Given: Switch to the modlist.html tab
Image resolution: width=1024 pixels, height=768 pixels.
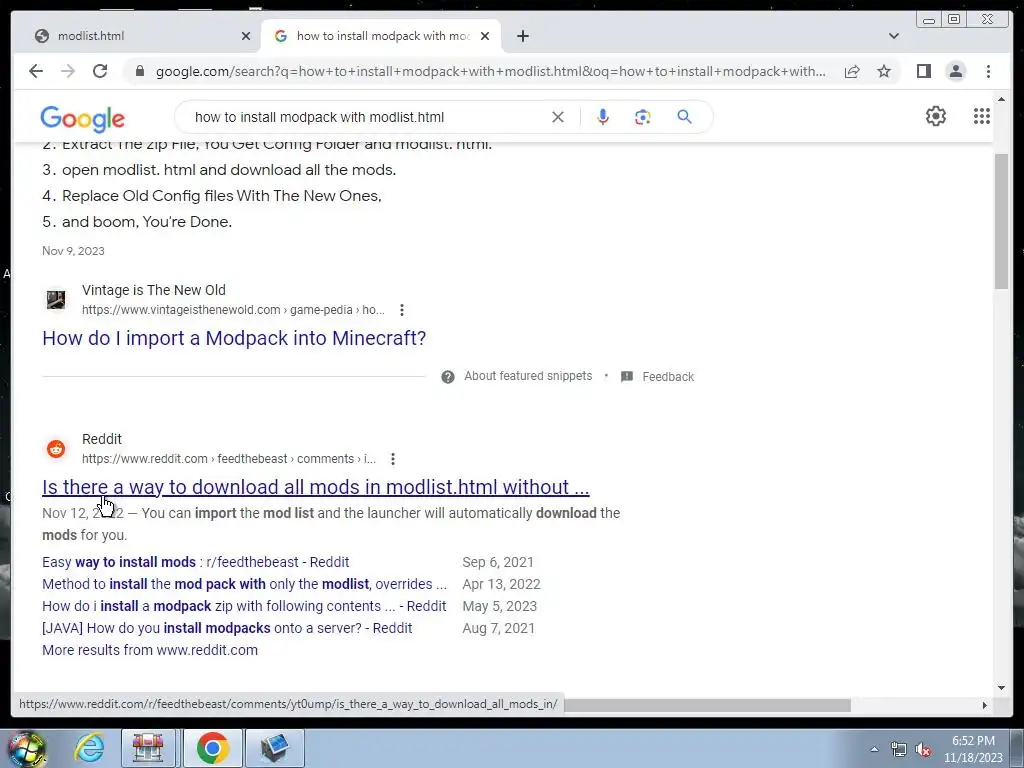Looking at the screenshot, I should 137,36.
